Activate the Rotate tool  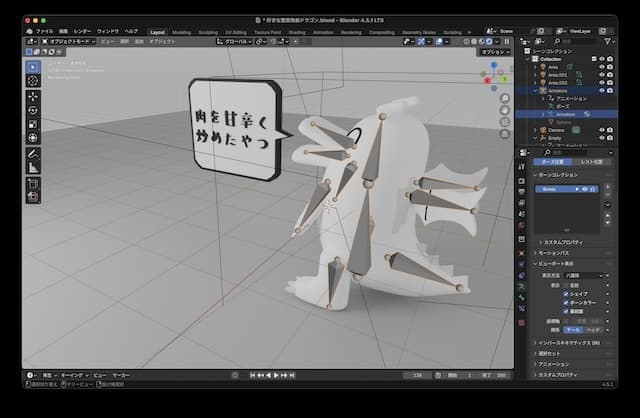32,110
